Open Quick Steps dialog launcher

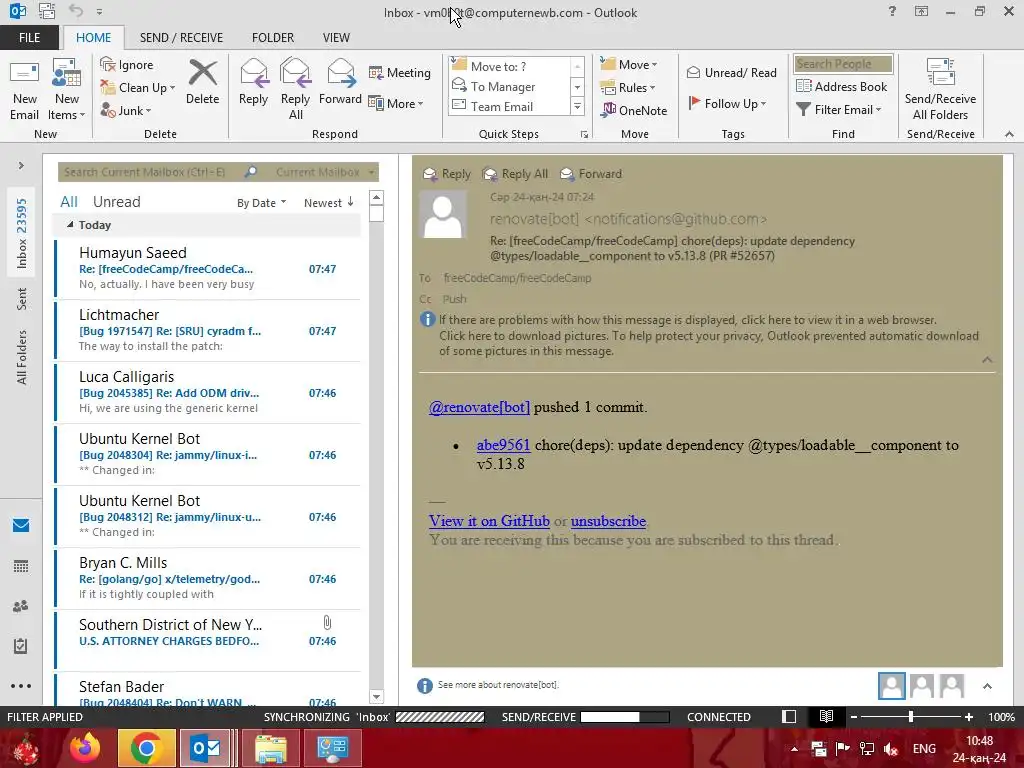click(584, 135)
